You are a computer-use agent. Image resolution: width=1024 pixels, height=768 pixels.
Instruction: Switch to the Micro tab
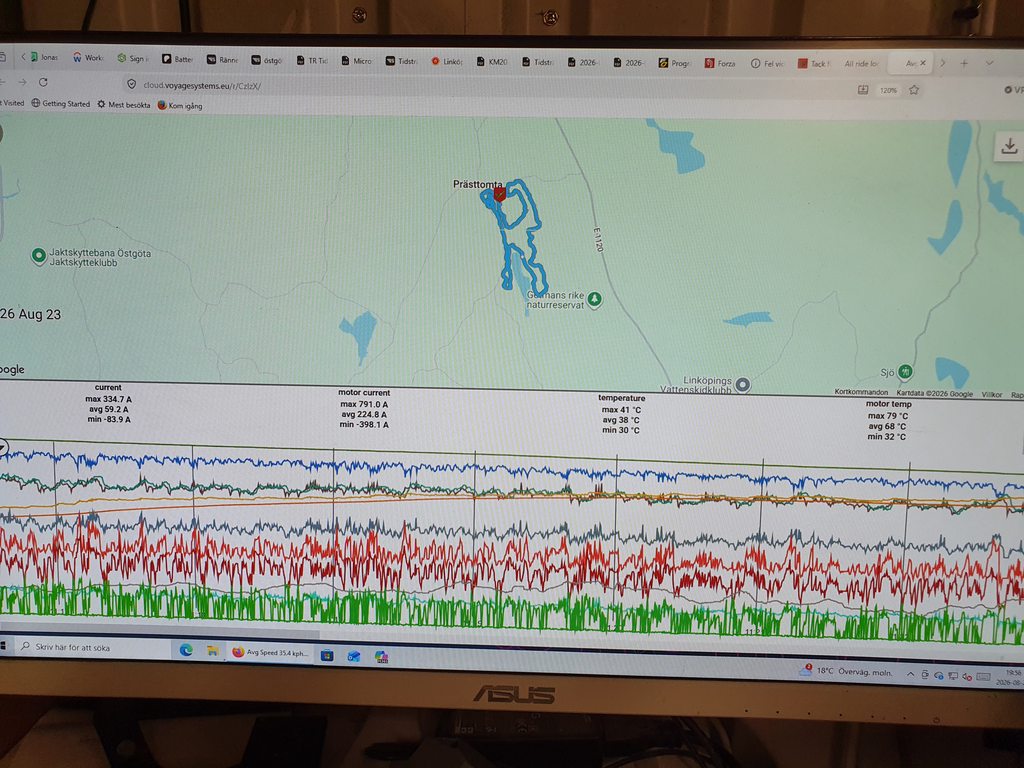pos(357,61)
